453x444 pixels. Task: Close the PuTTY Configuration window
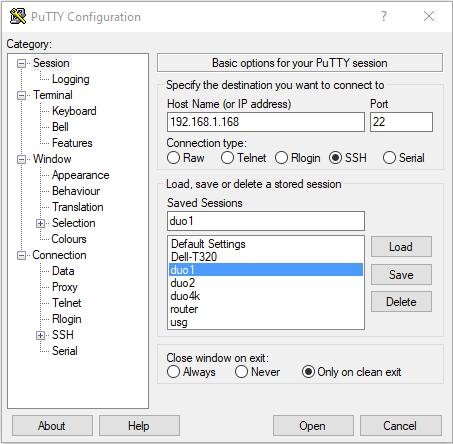pos(429,16)
